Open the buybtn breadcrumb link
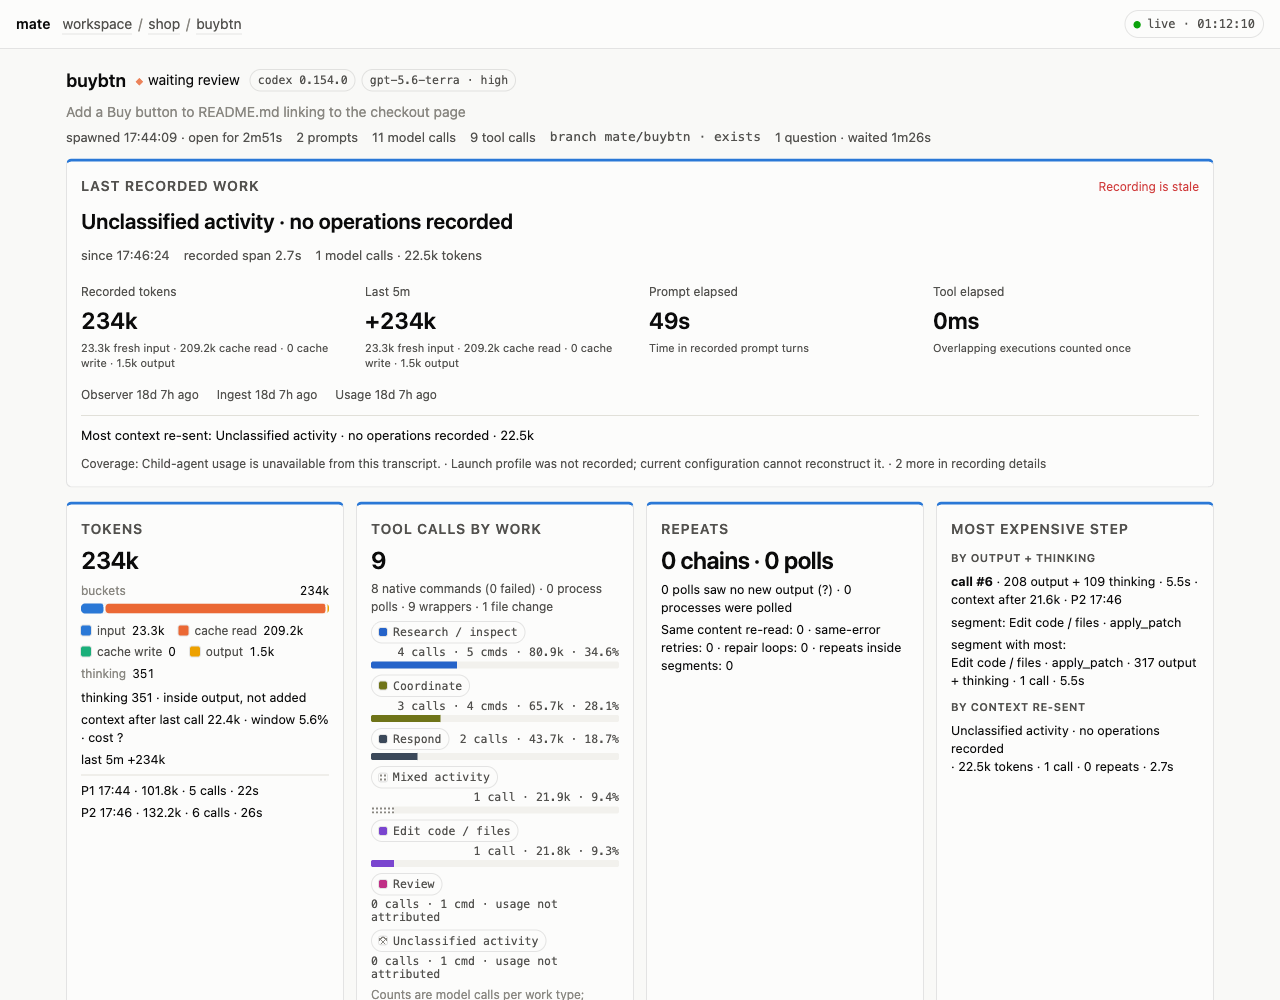The width and height of the screenshot is (1280, 1000). (219, 24)
